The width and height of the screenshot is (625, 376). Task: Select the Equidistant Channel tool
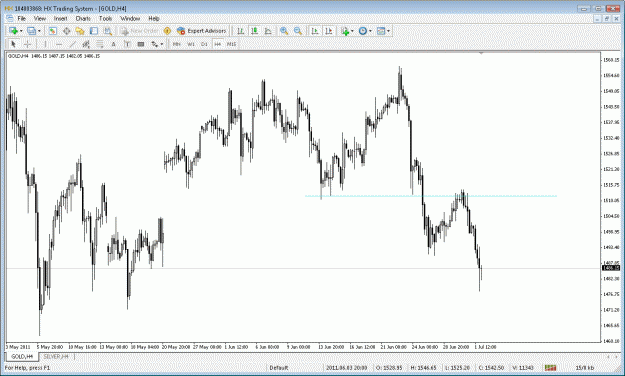(86, 44)
